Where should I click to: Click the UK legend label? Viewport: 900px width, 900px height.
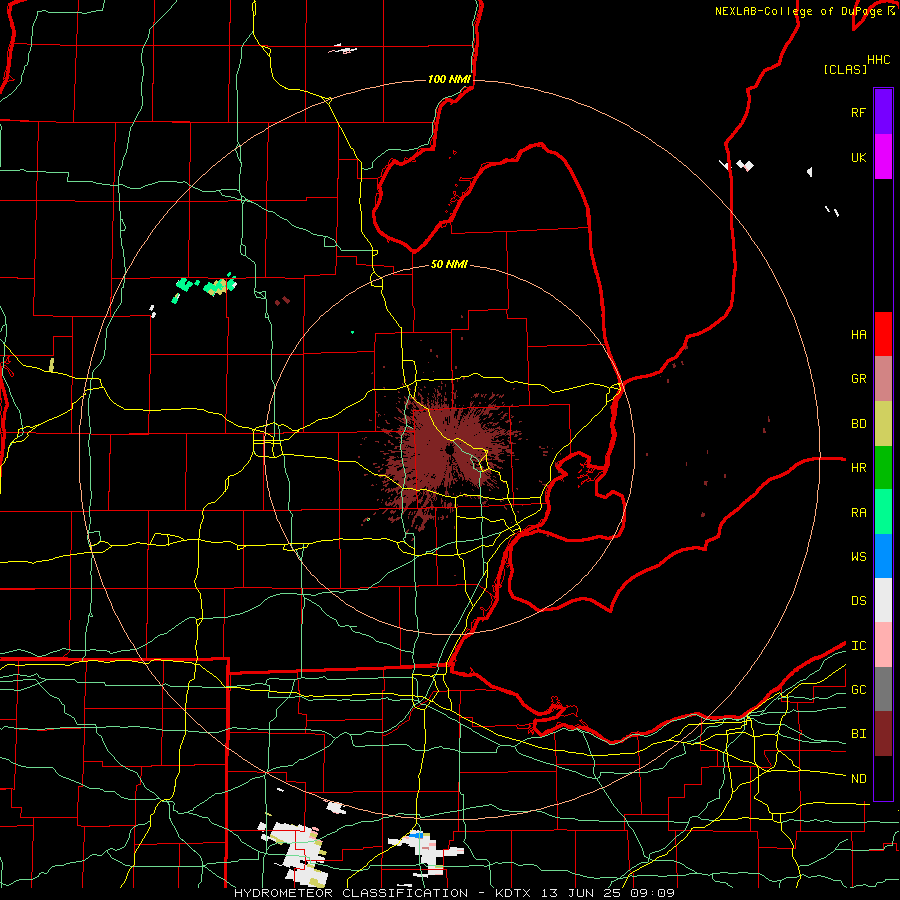[x=858, y=158]
